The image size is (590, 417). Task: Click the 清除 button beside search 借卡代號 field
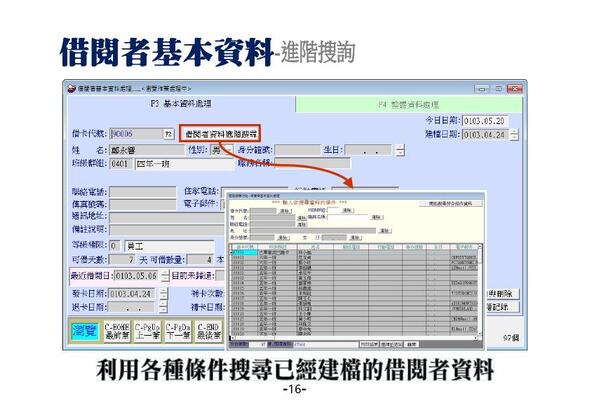tap(284, 211)
